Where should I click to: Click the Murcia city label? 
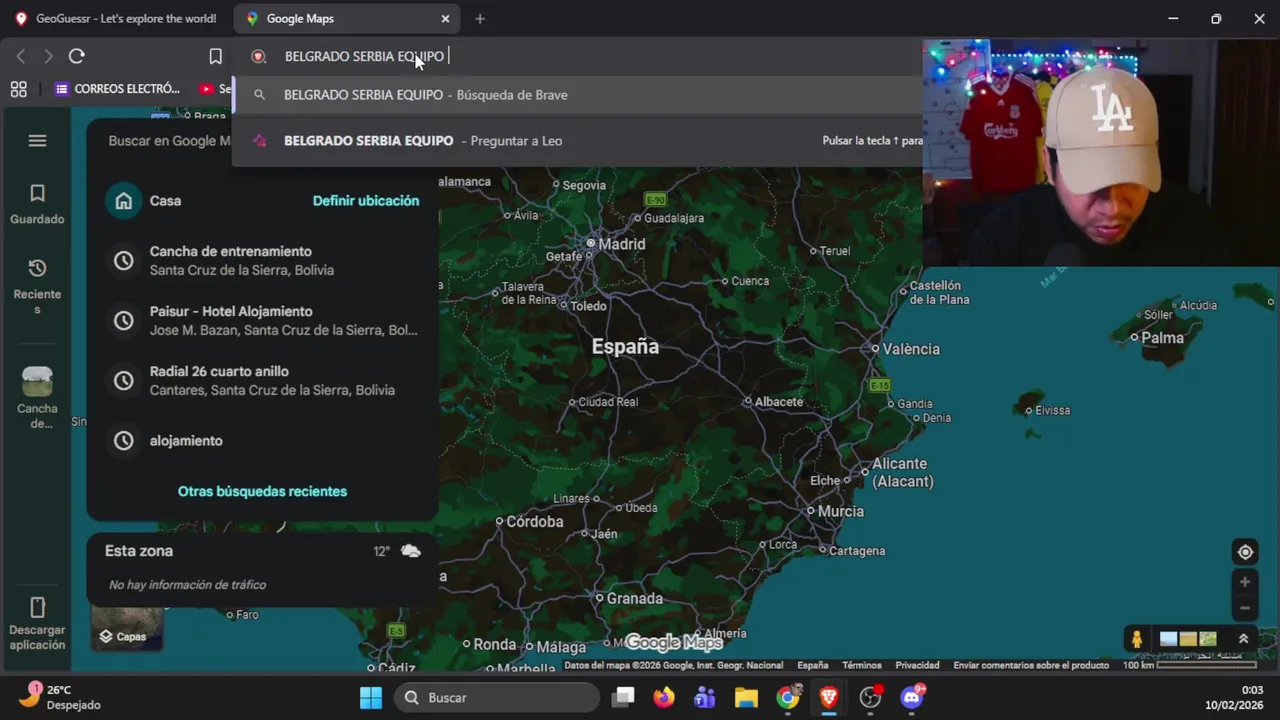[x=840, y=511]
